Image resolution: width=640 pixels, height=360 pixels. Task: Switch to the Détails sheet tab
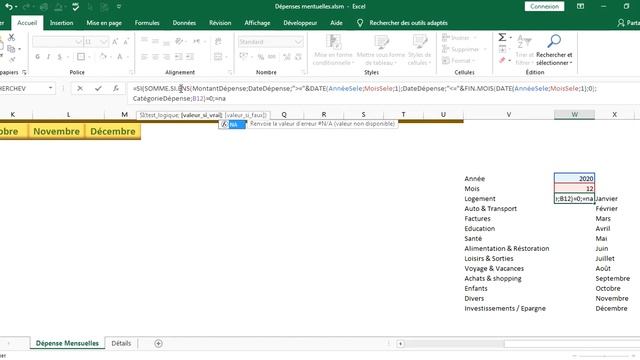click(x=121, y=344)
